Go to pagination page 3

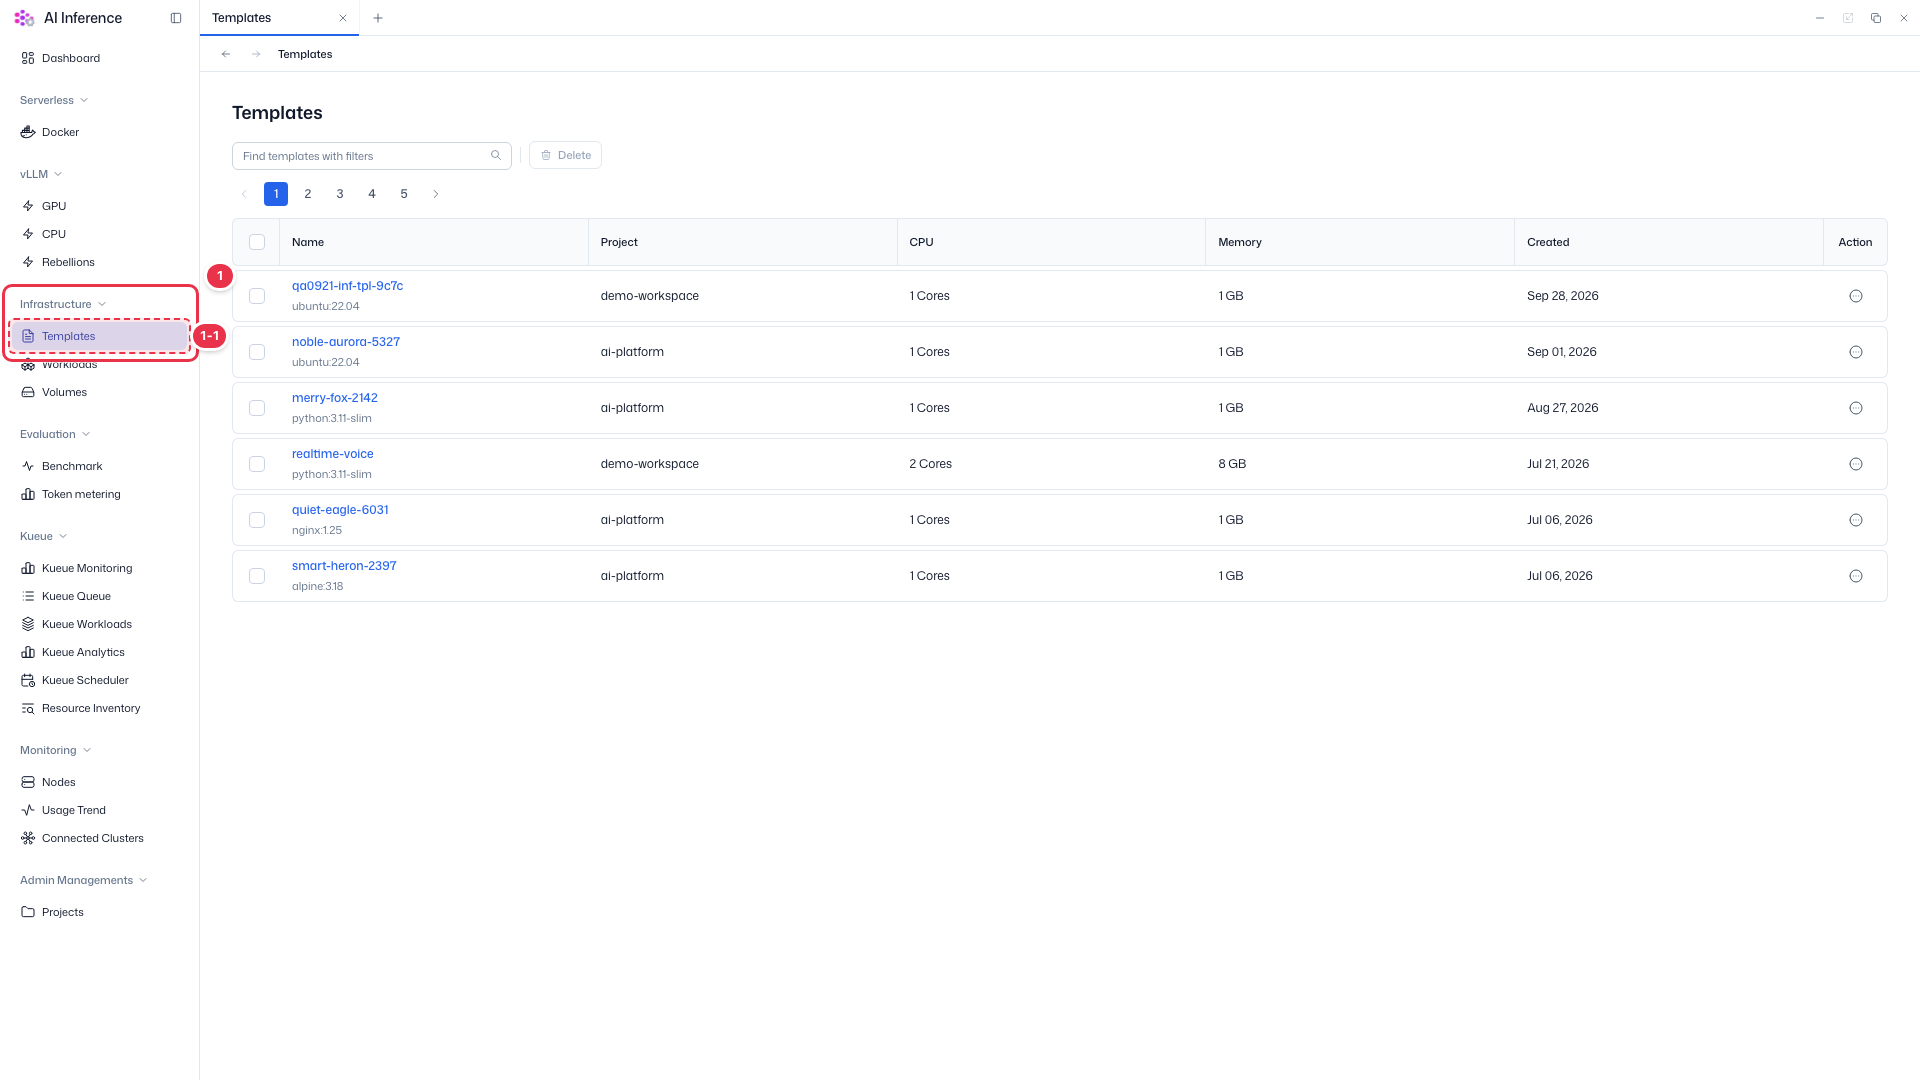(340, 194)
